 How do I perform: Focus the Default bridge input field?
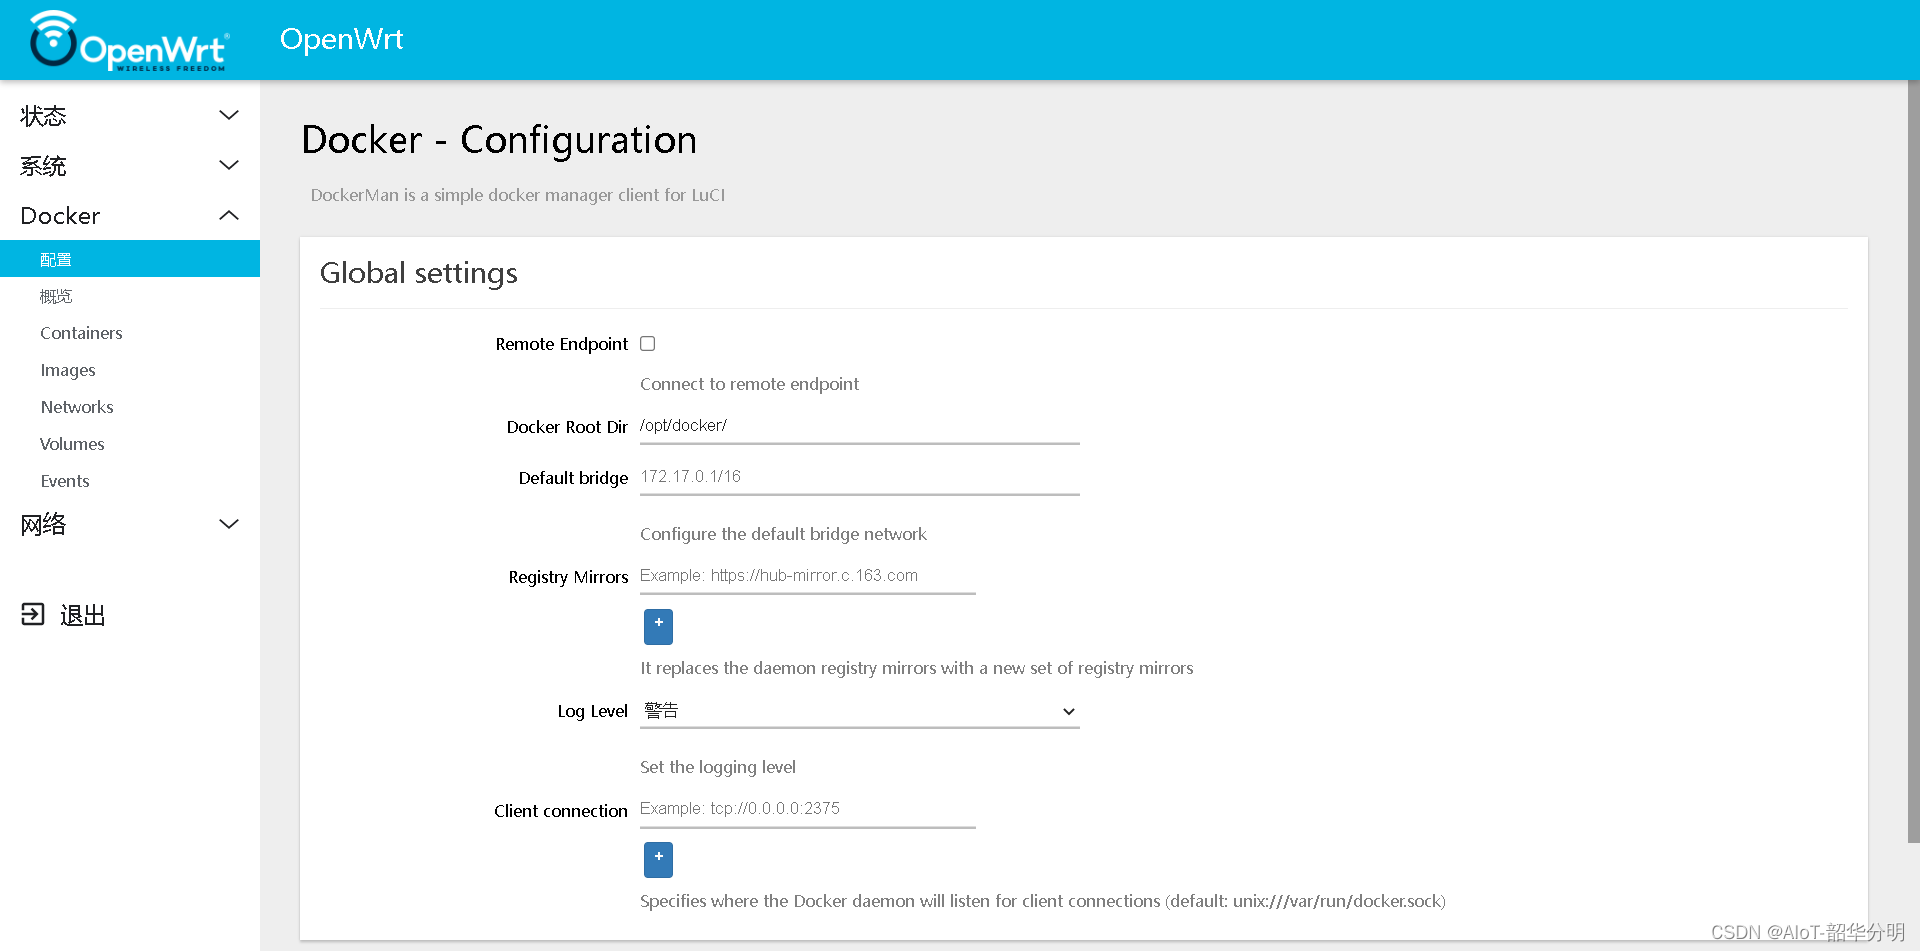tap(860, 477)
